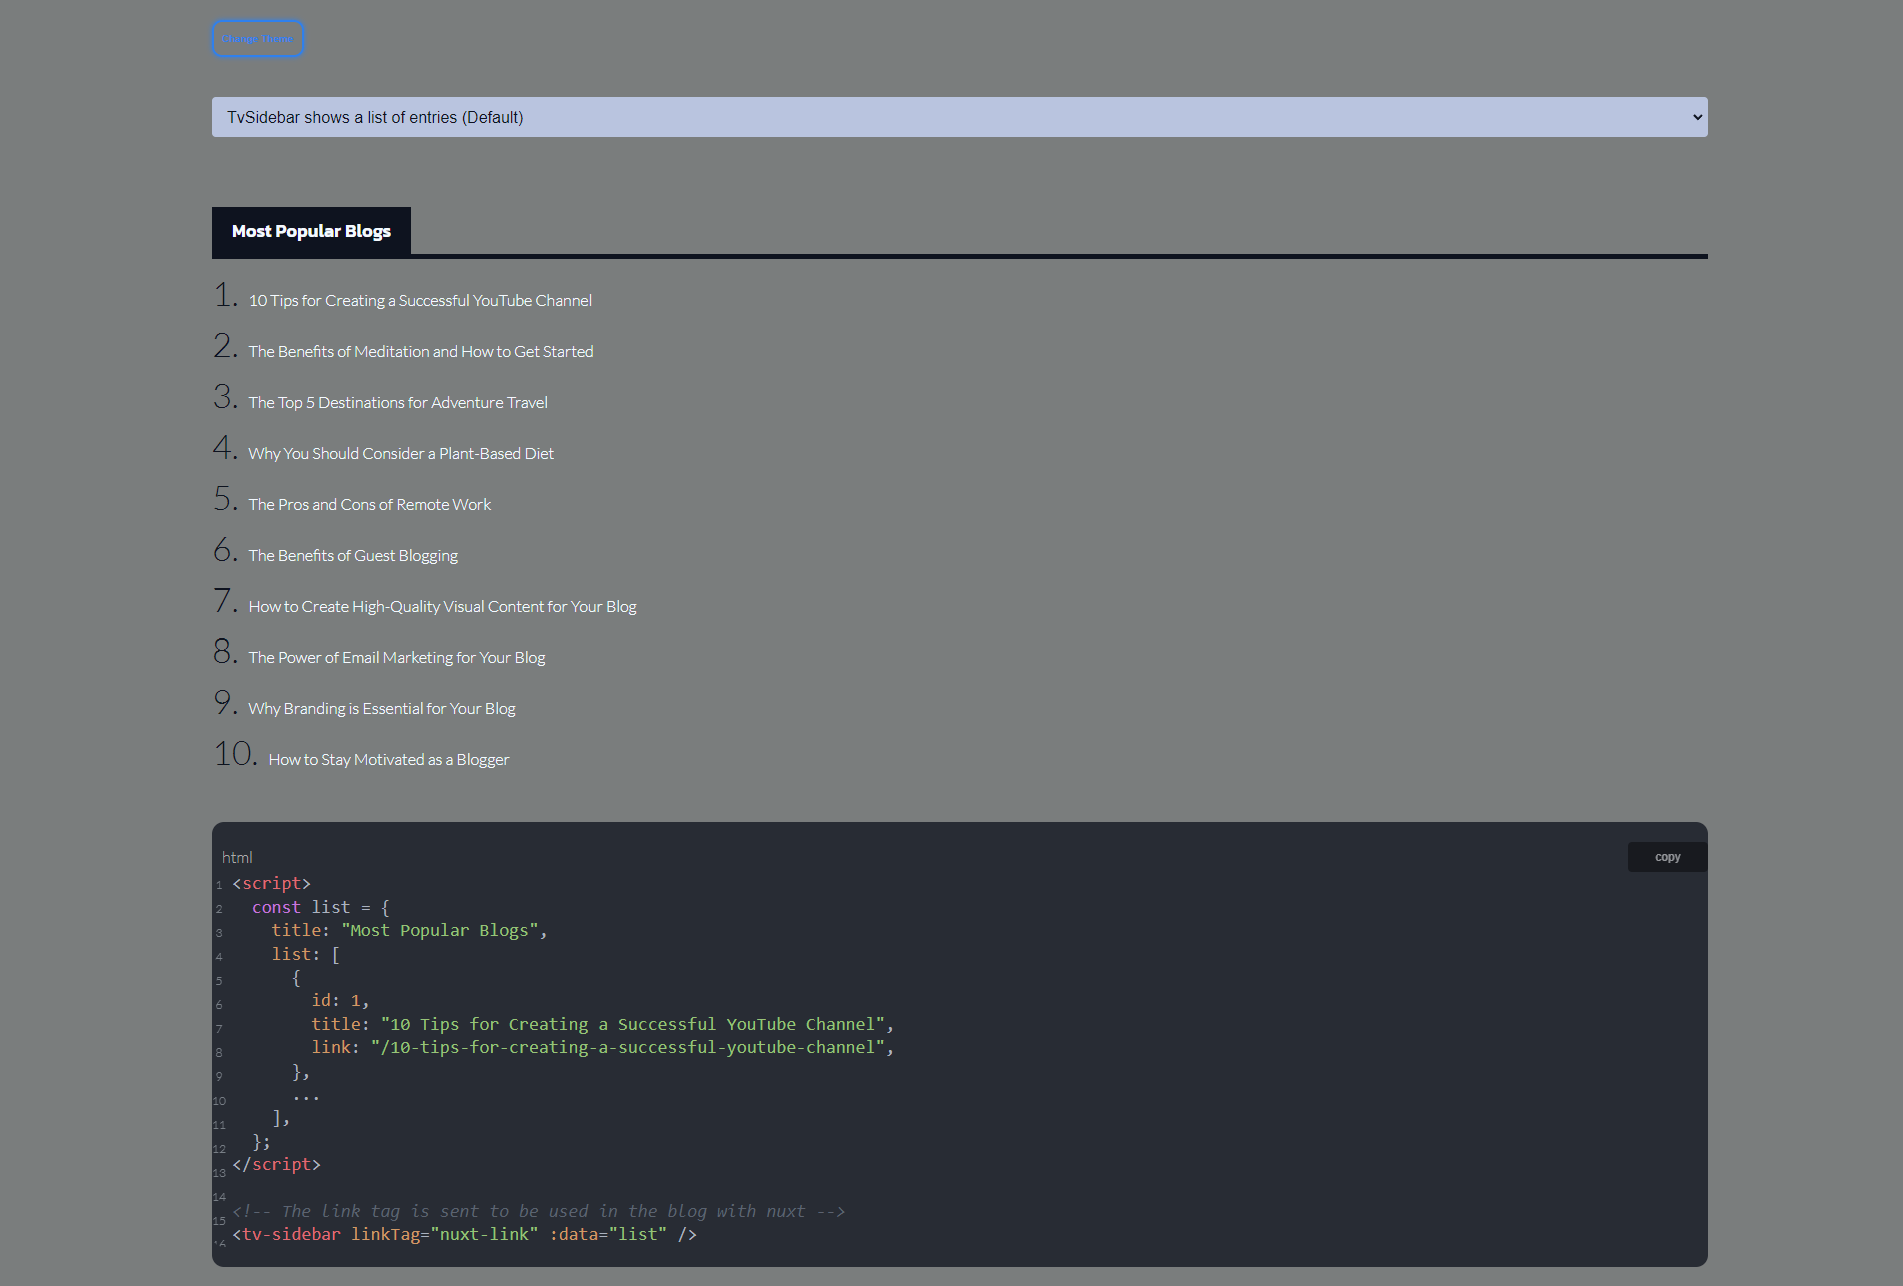Click the opening <script> tag in code
Screen dimensions: 1903x1286
[x=271, y=883]
